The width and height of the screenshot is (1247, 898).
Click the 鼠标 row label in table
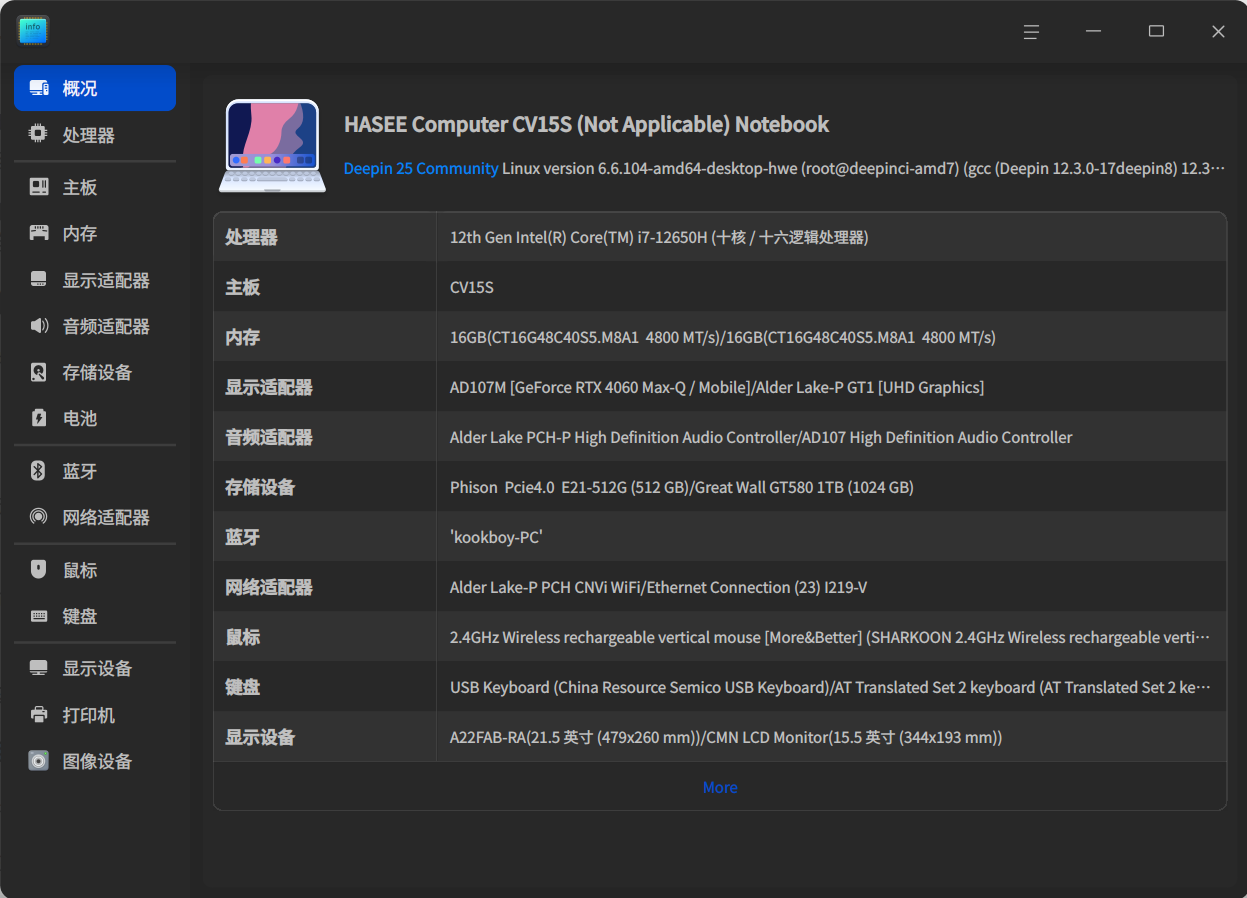(x=243, y=637)
